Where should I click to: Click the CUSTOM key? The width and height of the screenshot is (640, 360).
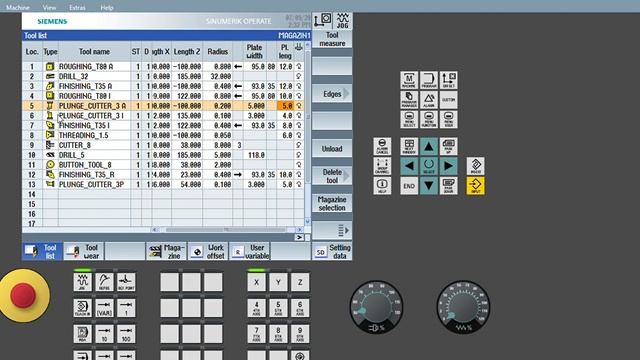pos(448,100)
